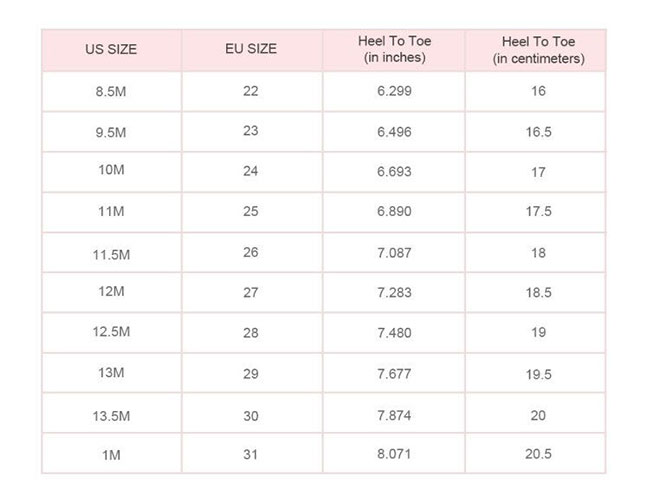The image size is (650, 503).
Task: Select the Heel To Toe centimeters header
Action: [538, 50]
